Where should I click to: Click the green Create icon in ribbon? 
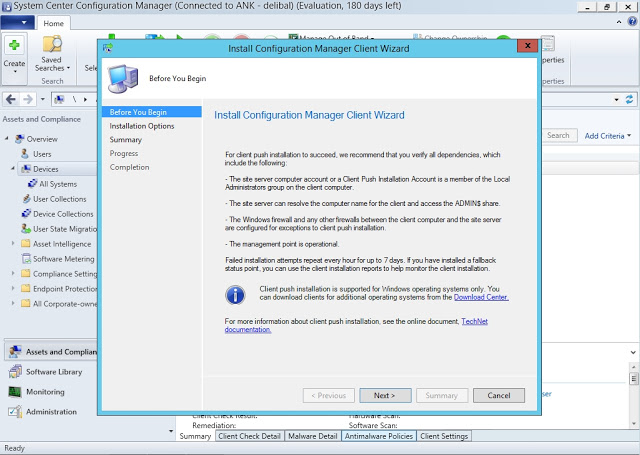14,45
